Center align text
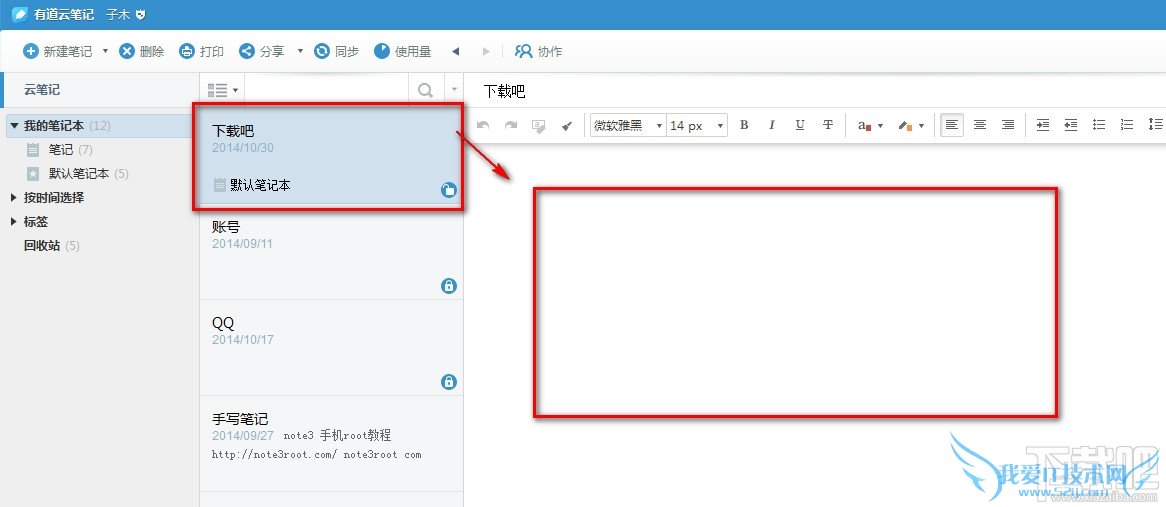Screen dimensions: 1166x507 point(980,125)
